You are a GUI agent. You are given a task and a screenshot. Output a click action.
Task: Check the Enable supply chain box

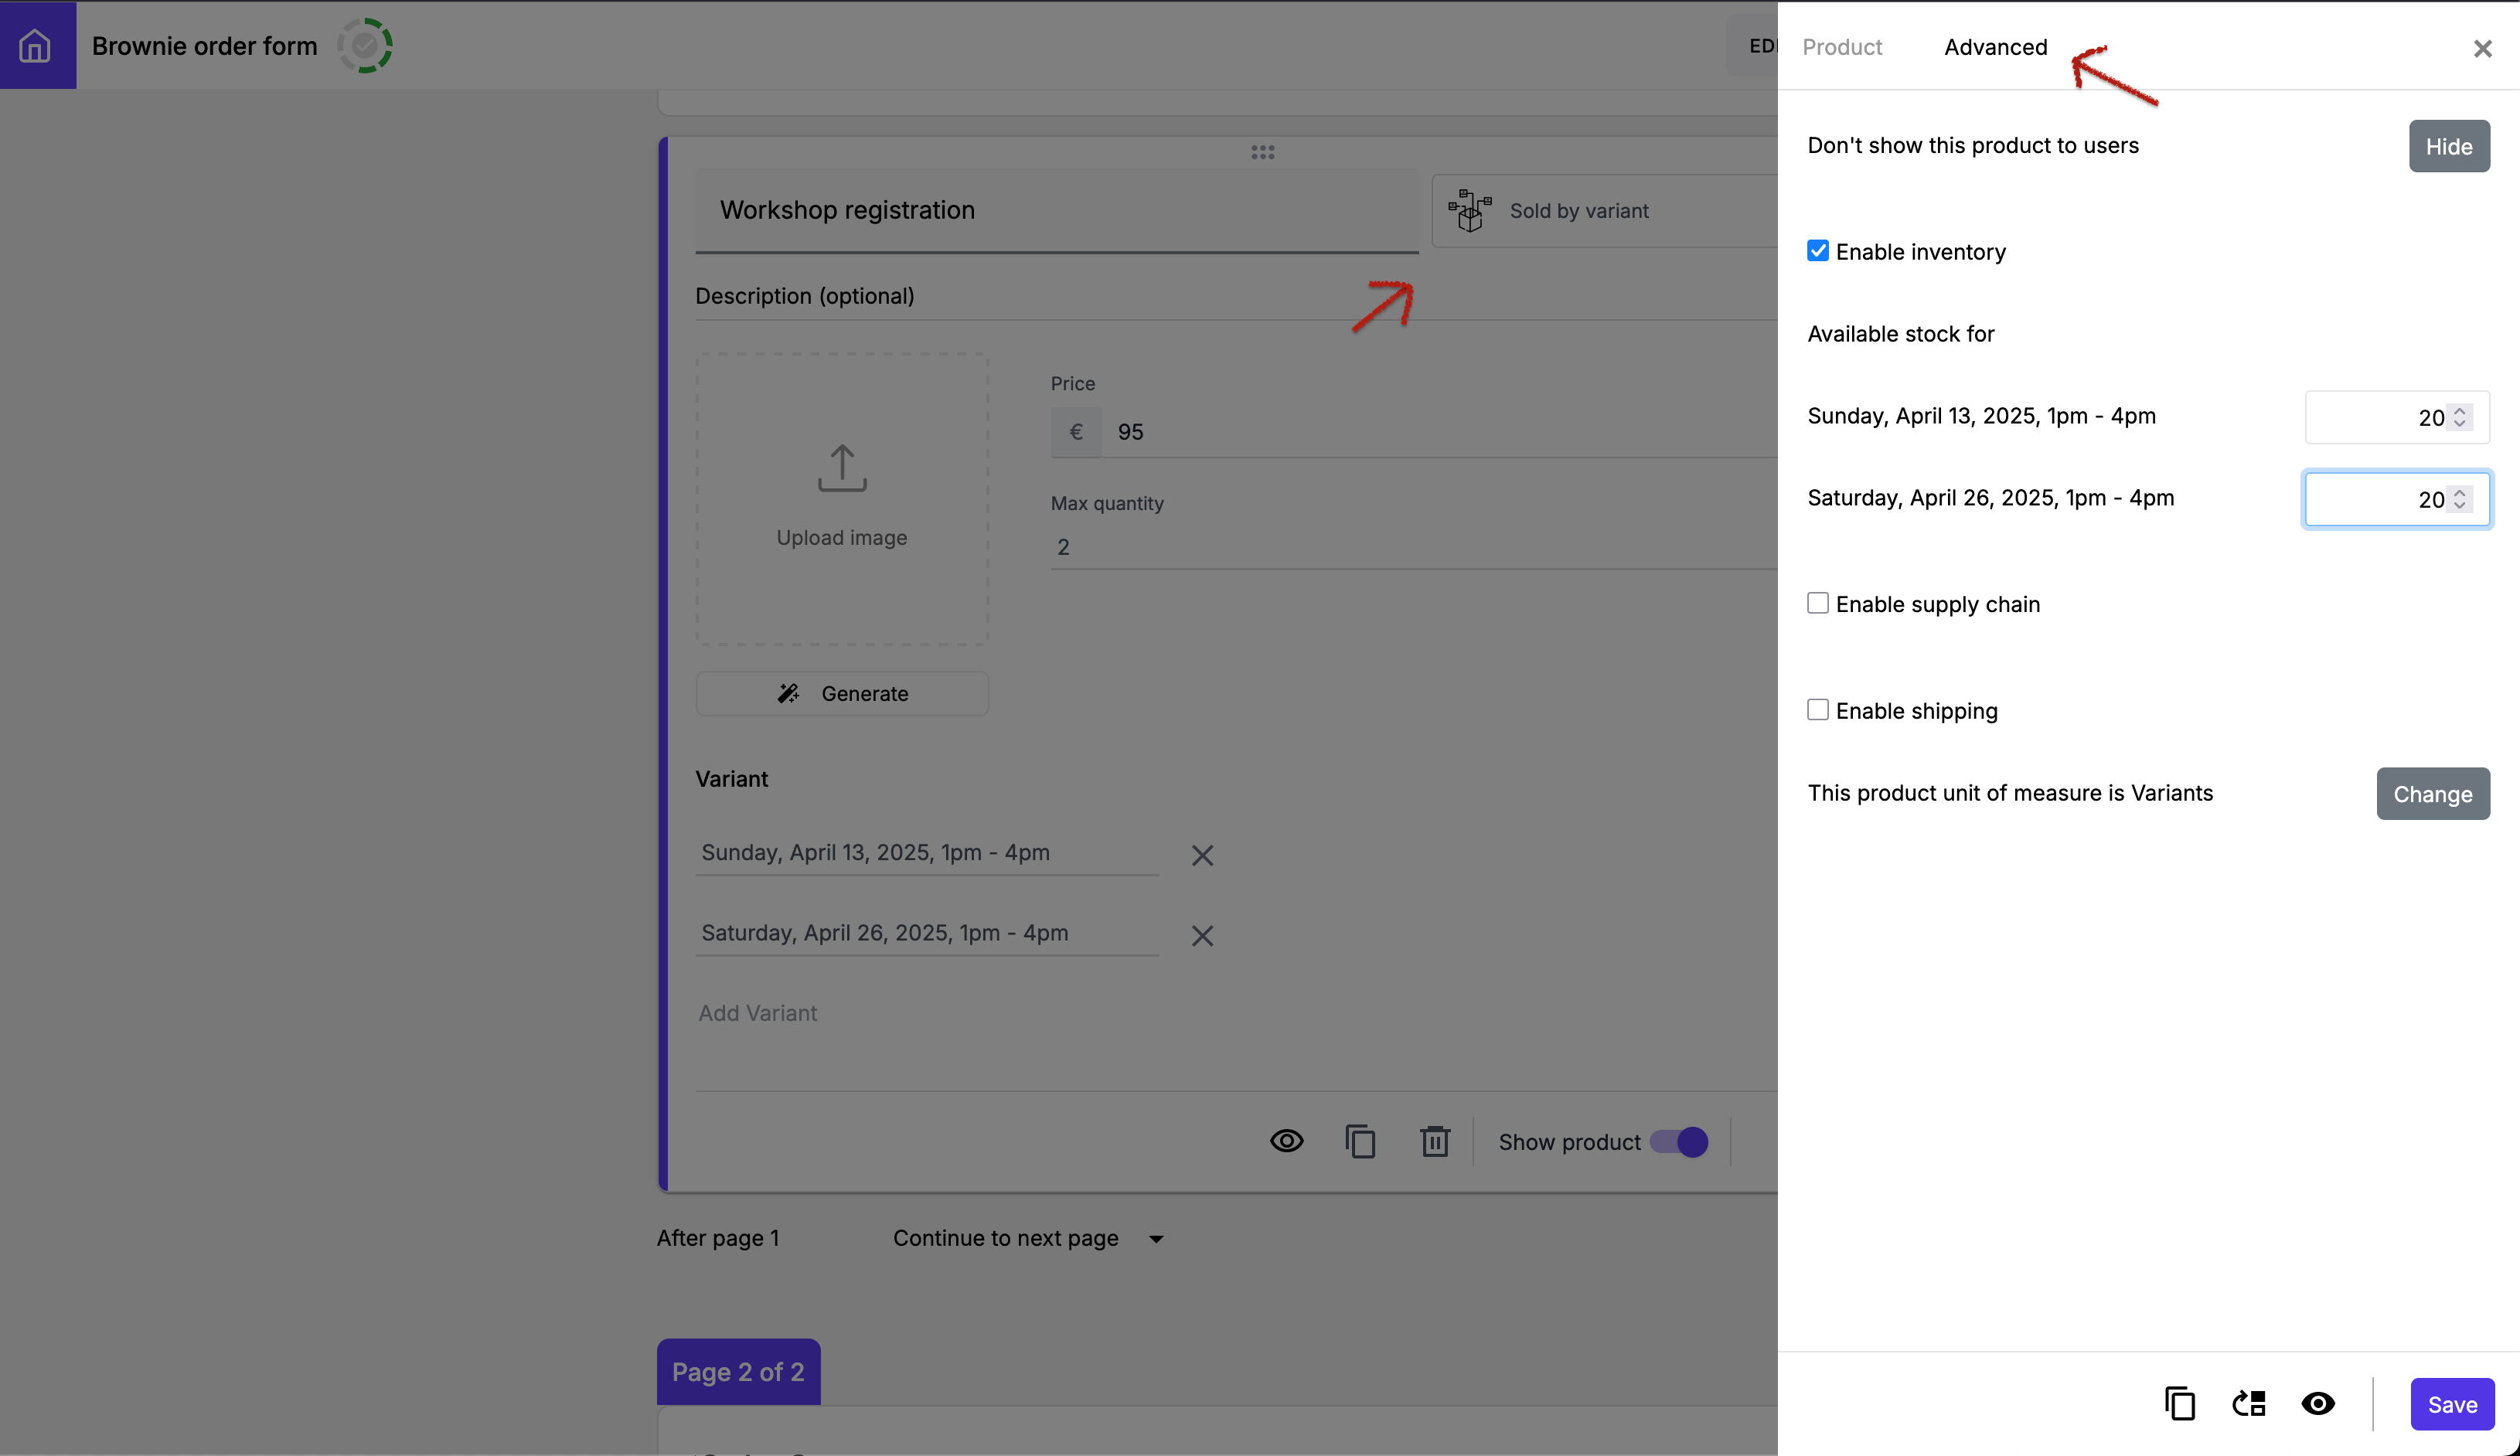(1818, 603)
